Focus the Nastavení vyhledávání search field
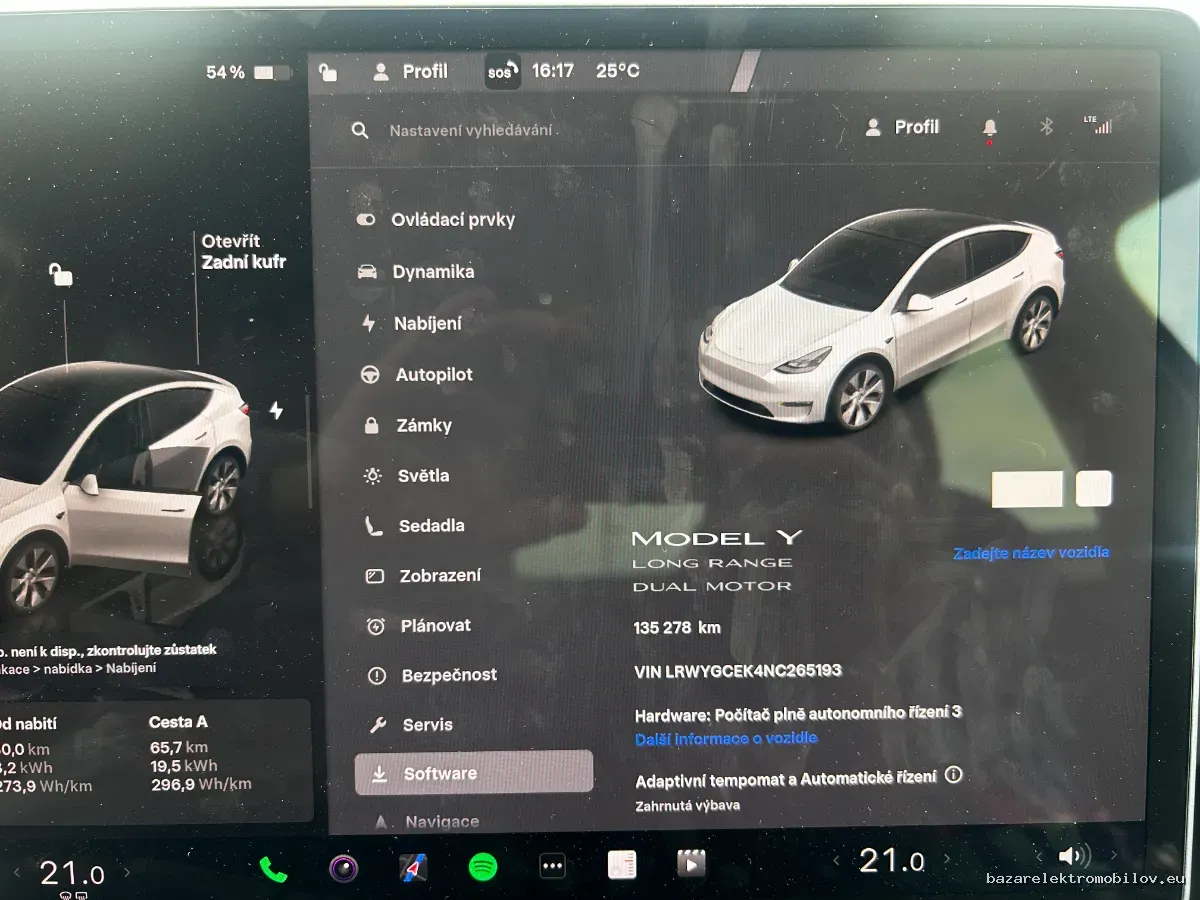 (471, 131)
